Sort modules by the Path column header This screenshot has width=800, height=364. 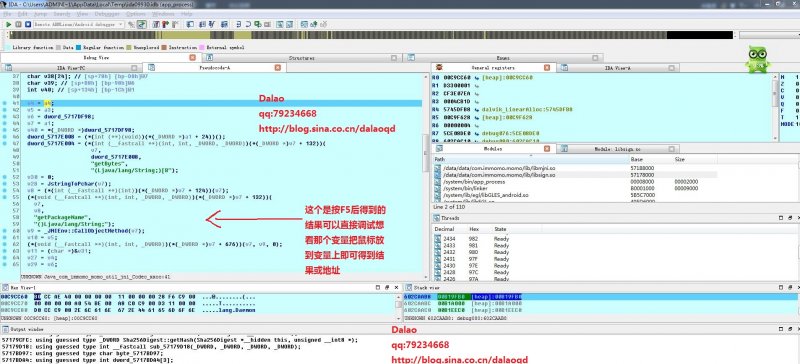531,159
